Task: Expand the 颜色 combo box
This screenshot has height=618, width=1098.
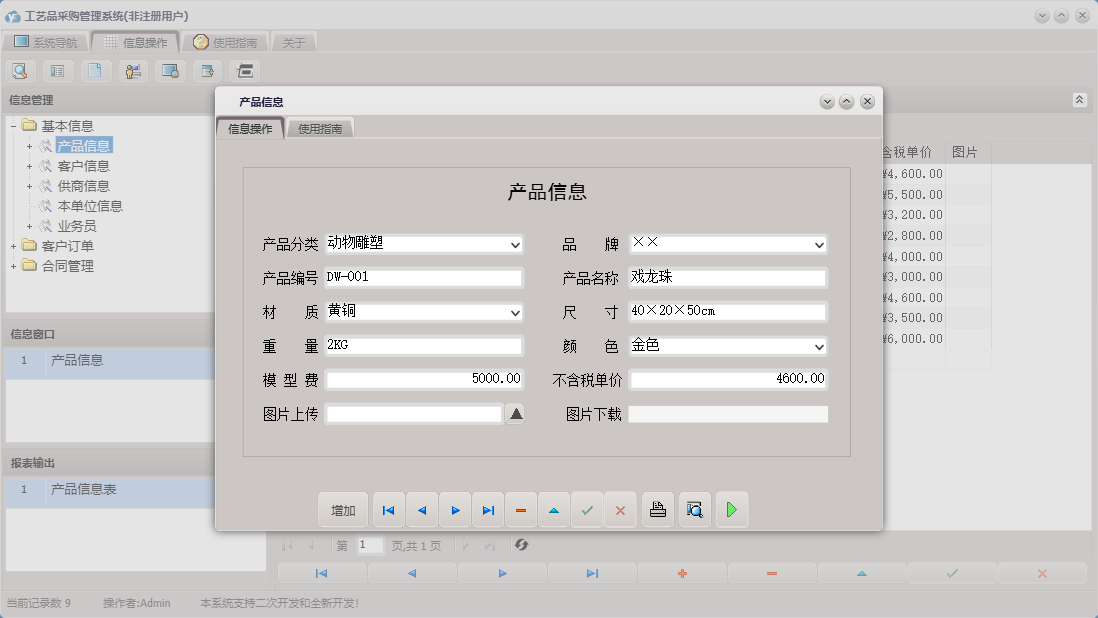Action: pyautogui.click(x=819, y=345)
